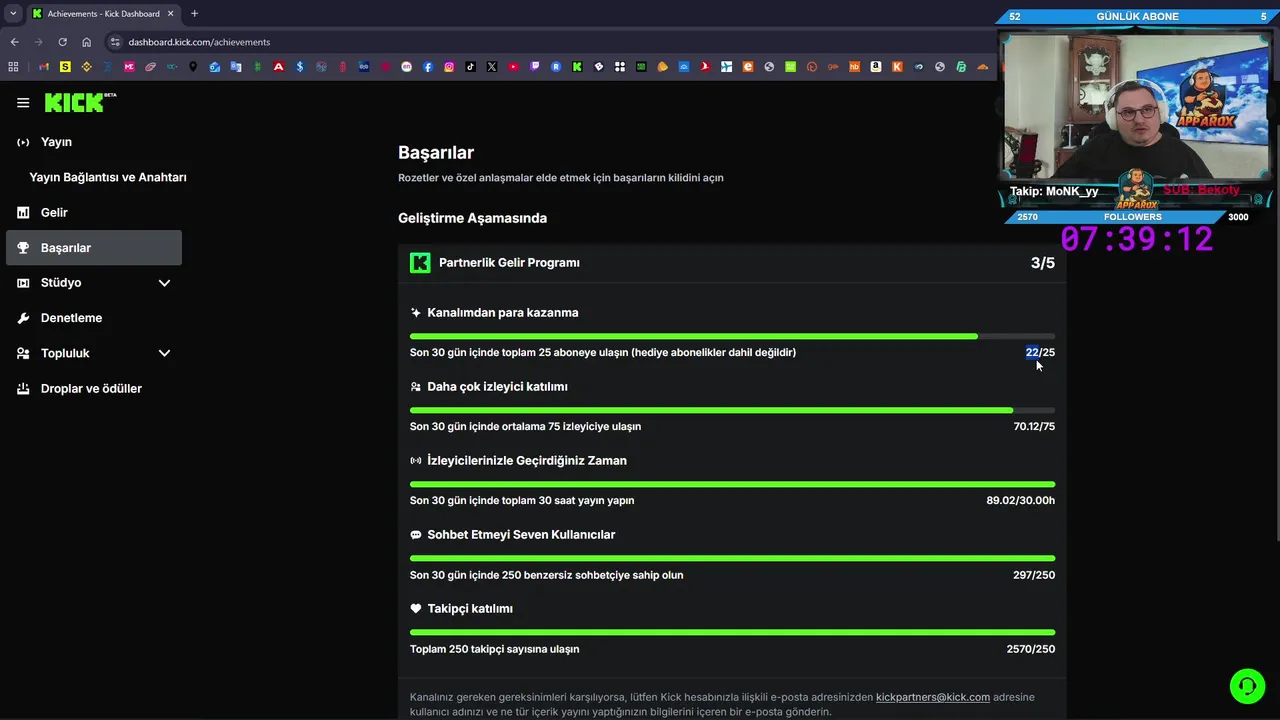This screenshot has width=1280, height=720.
Task: Open the Gmail bookmark icon
Action: coord(44,67)
